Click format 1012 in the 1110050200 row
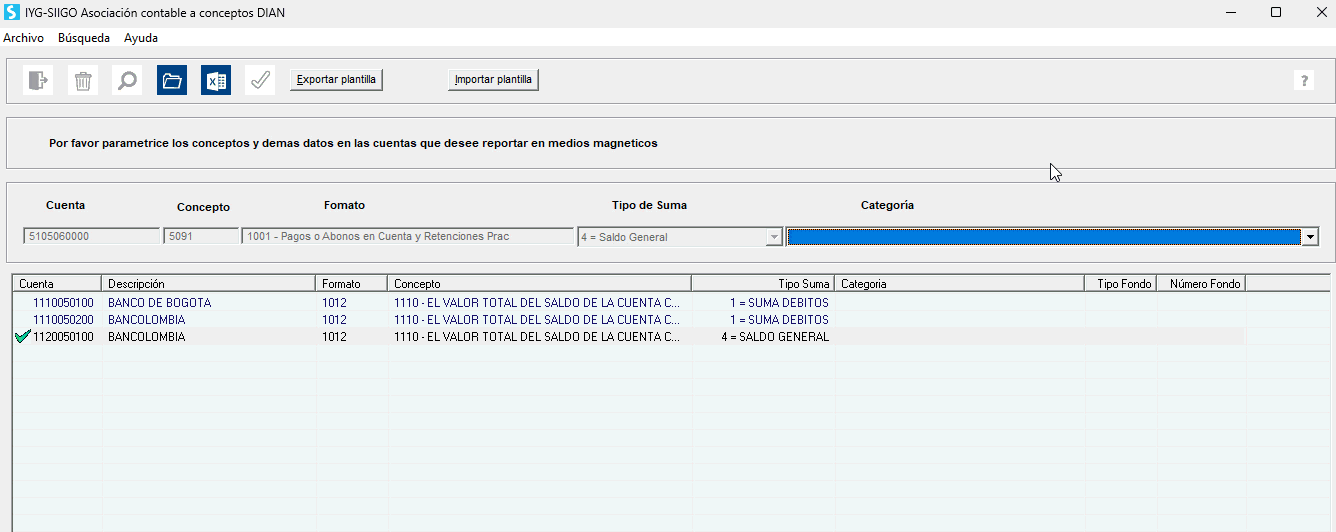 [334, 320]
